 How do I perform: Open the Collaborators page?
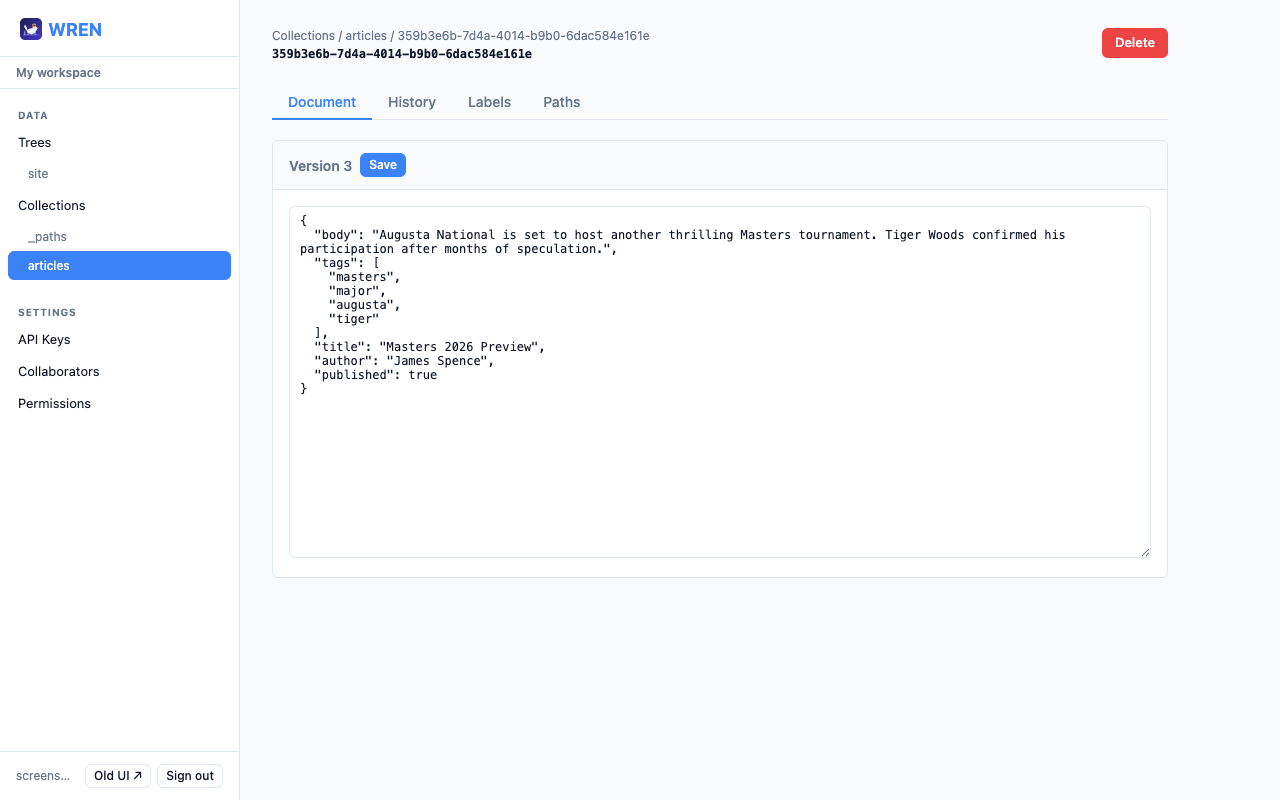[58, 371]
